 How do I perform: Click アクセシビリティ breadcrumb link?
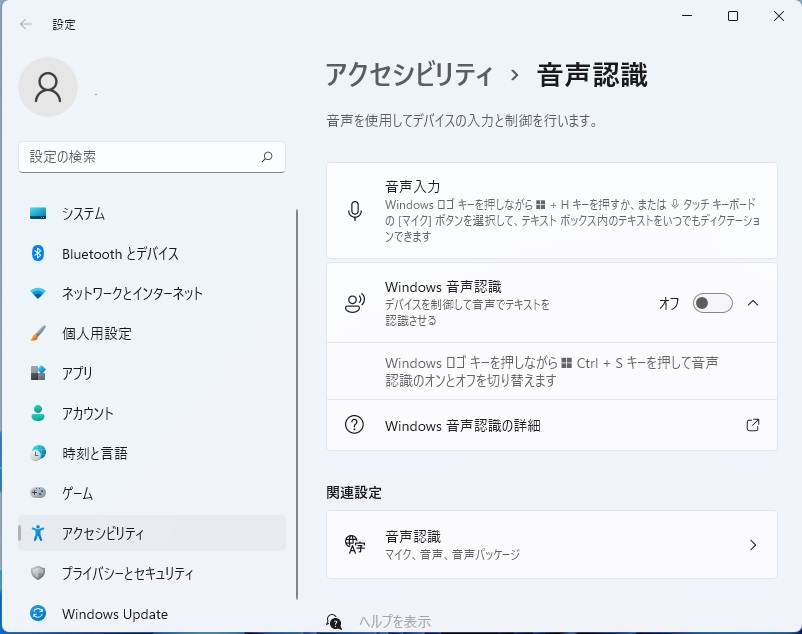[x=409, y=75]
